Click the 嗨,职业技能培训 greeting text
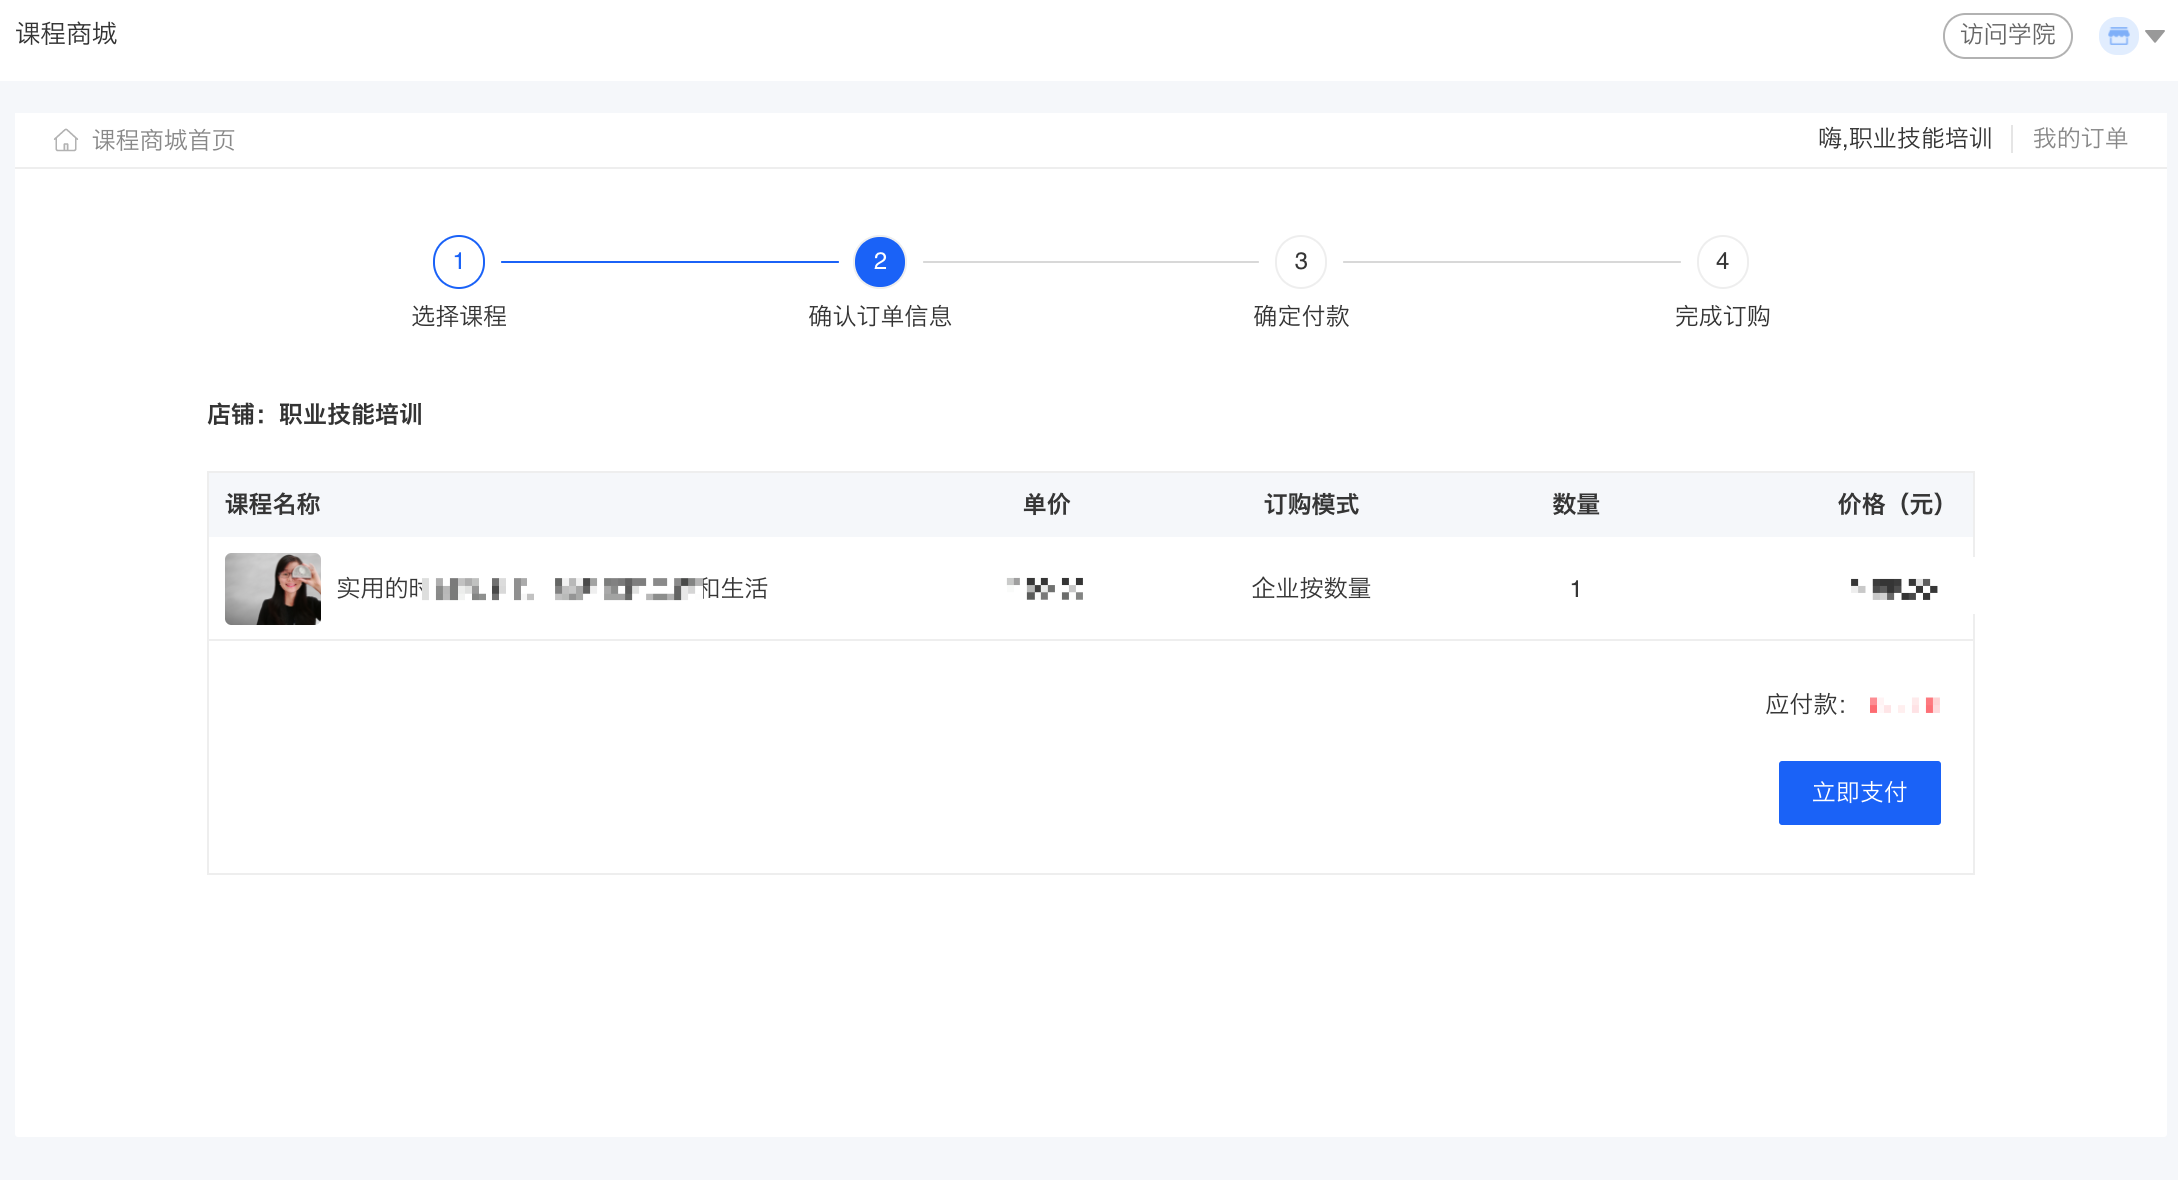 1905,139
